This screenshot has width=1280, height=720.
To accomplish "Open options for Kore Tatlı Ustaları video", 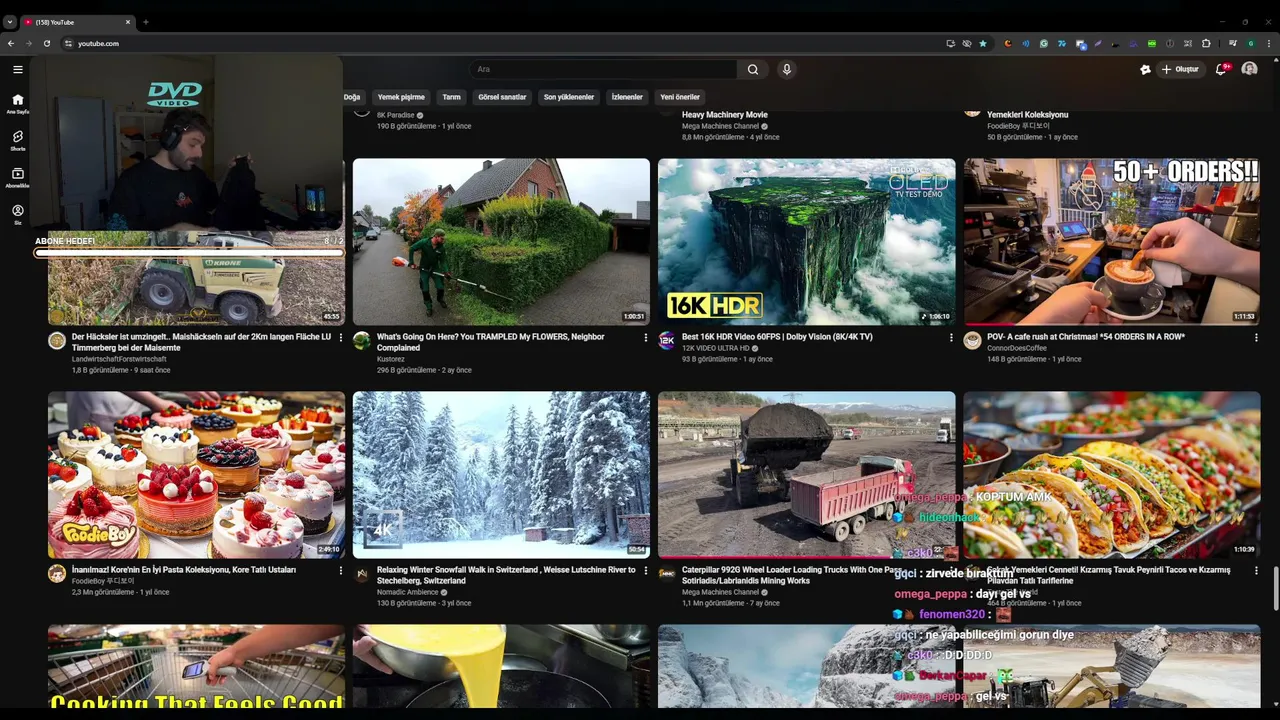I will 340,571.
